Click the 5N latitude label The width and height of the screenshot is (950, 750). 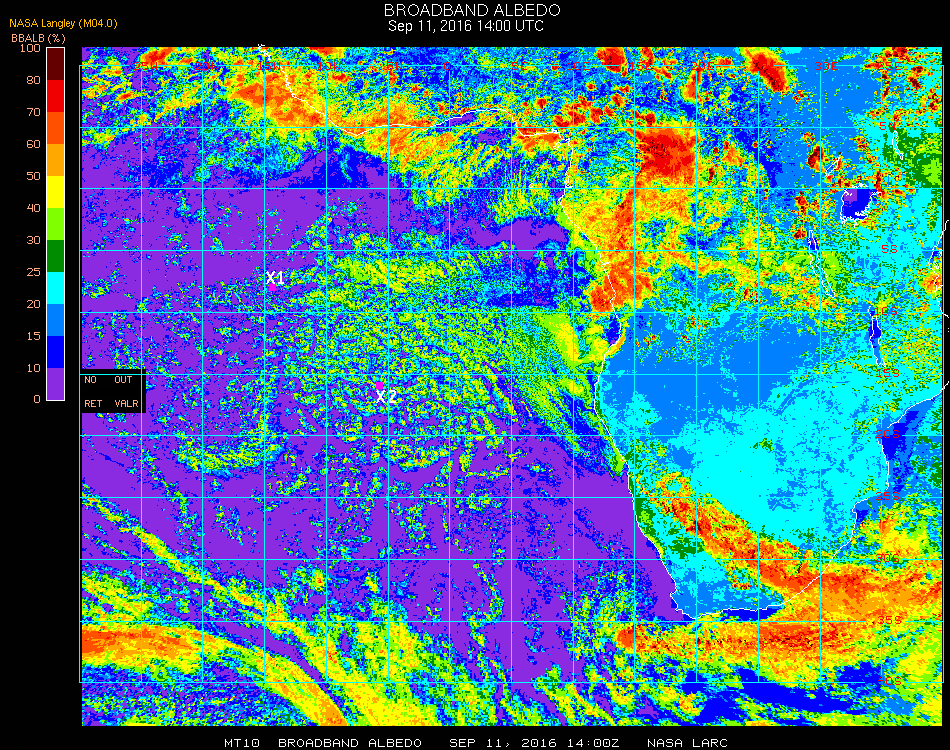[x=887, y=126]
